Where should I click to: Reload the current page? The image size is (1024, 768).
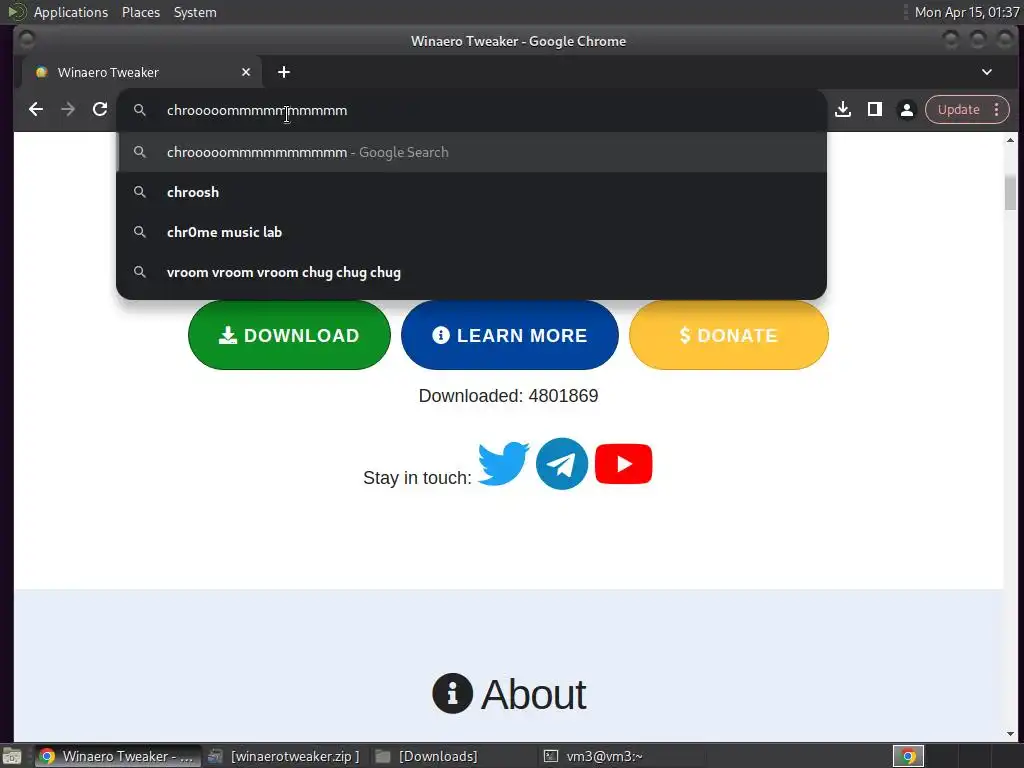(100, 110)
